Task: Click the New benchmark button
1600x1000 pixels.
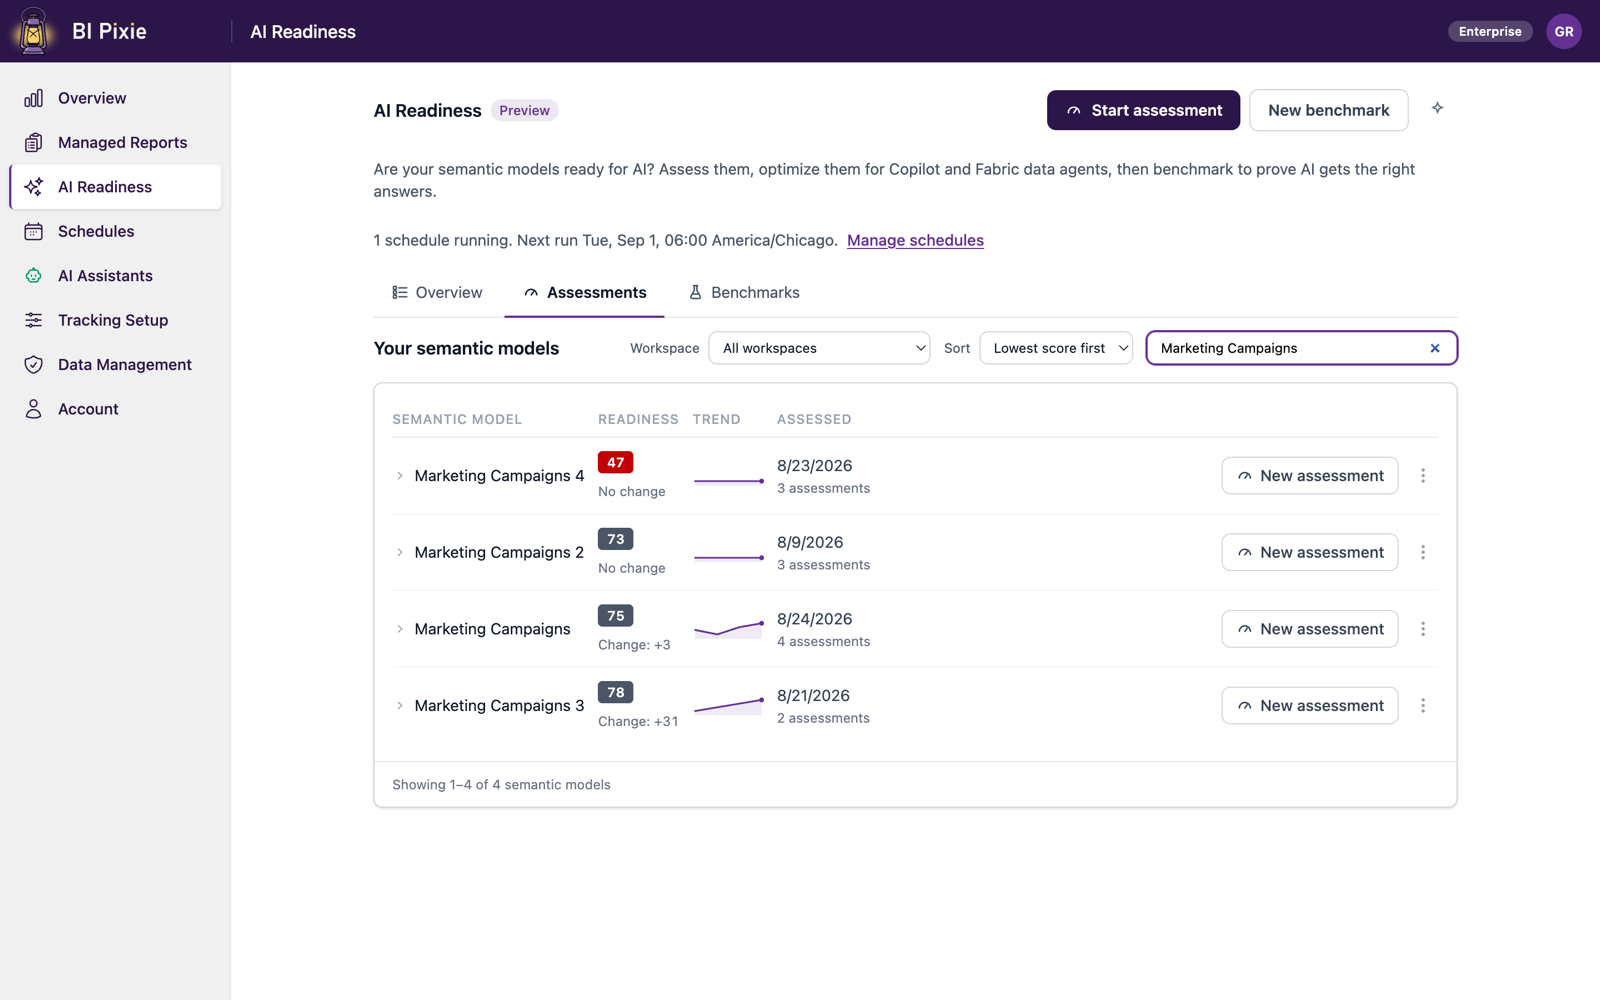Action: pyautogui.click(x=1328, y=110)
